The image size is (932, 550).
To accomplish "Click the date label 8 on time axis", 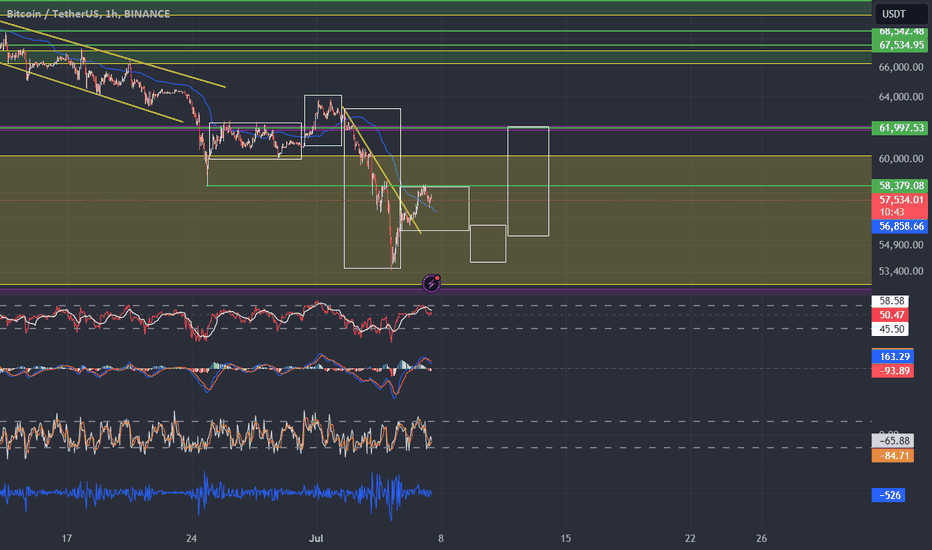I will point(440,539).
